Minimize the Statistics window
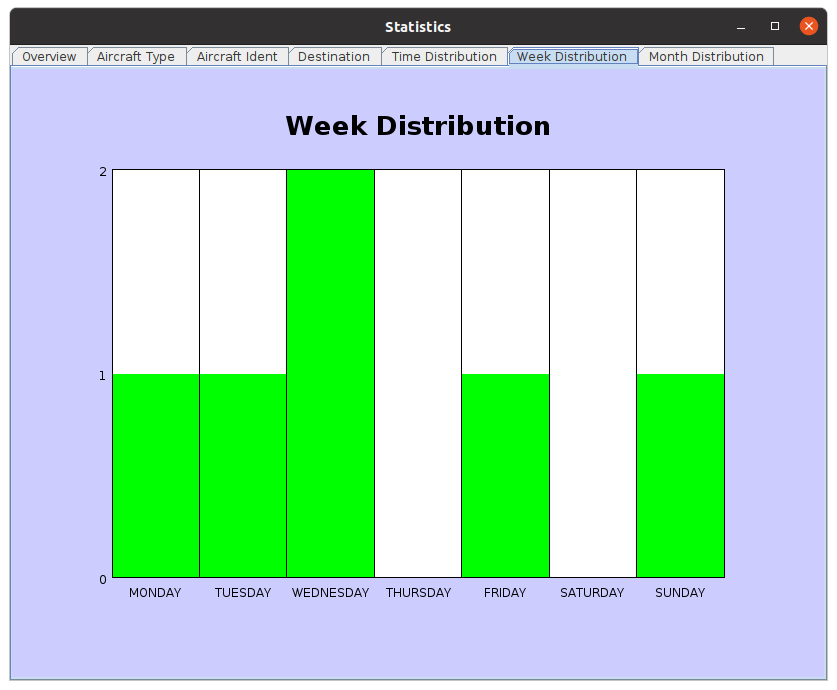The height and width of the screenshot is (690, 837). 741,27
